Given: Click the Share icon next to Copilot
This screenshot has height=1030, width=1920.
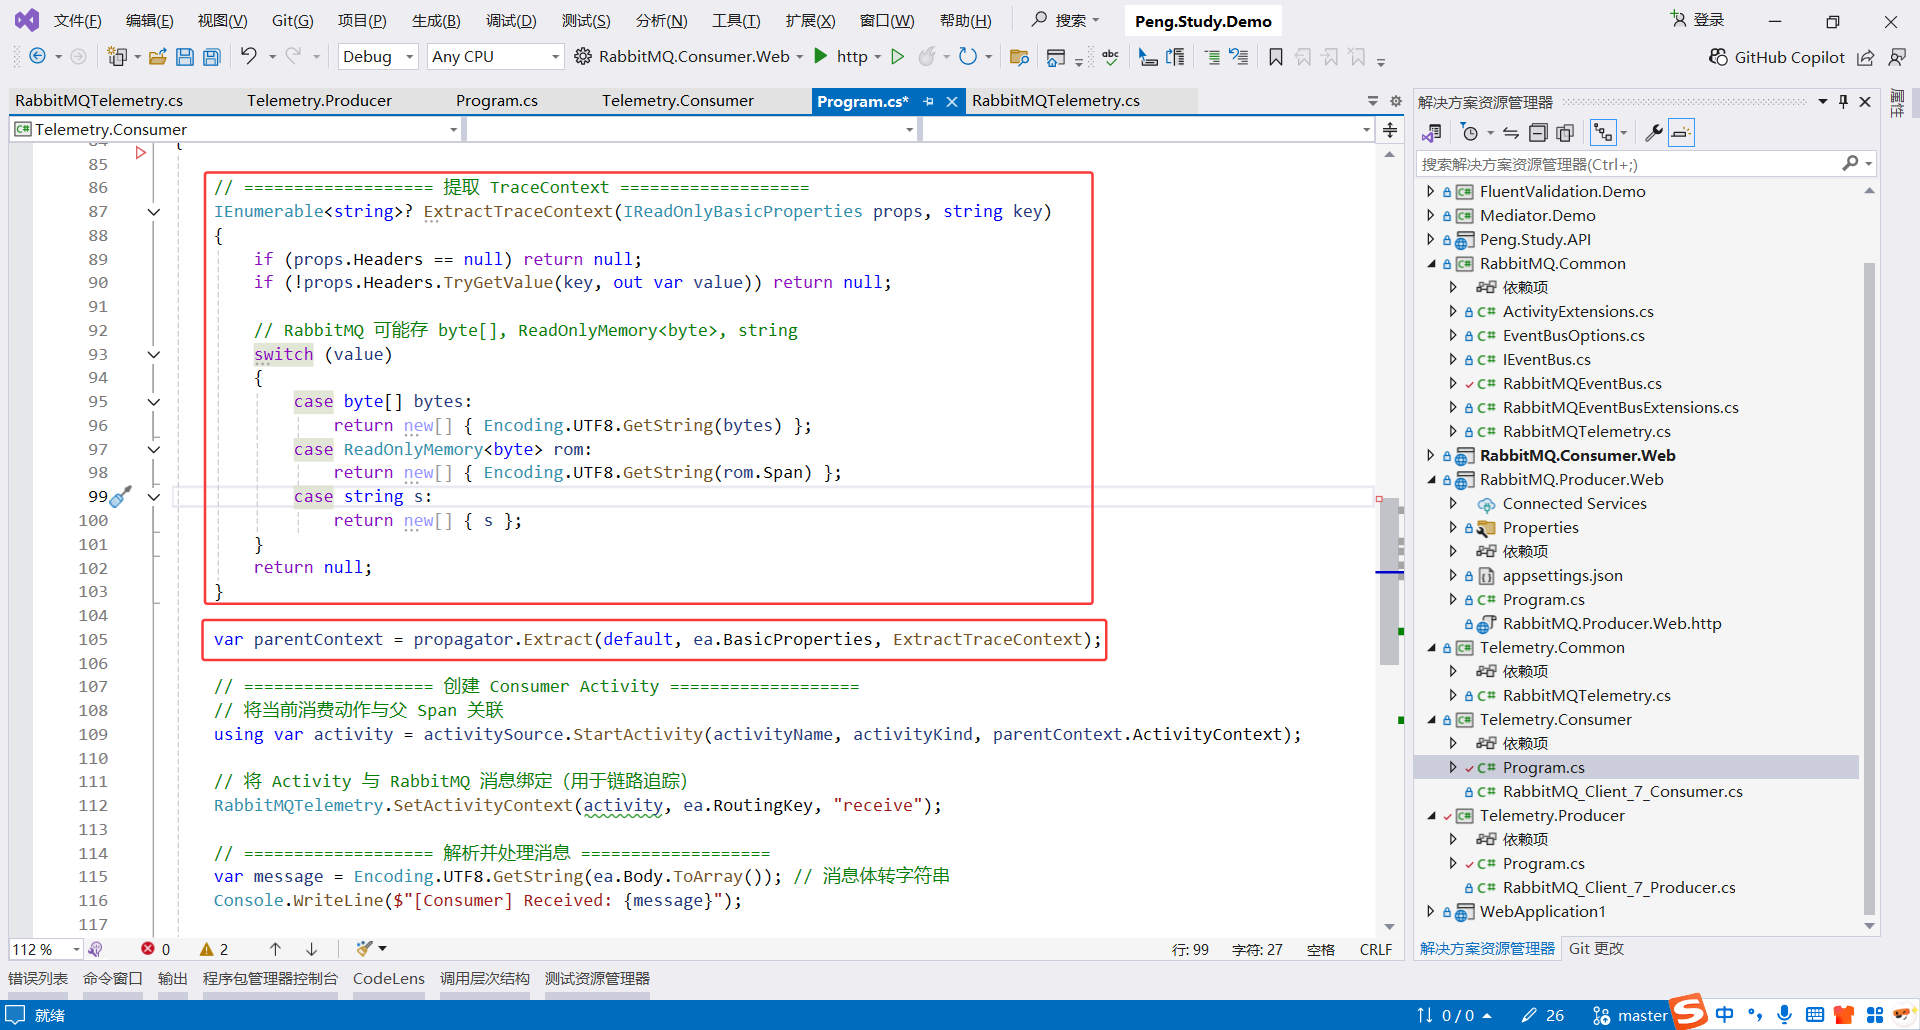Looking at the screenshot, I should click(x=1866, y=57).
